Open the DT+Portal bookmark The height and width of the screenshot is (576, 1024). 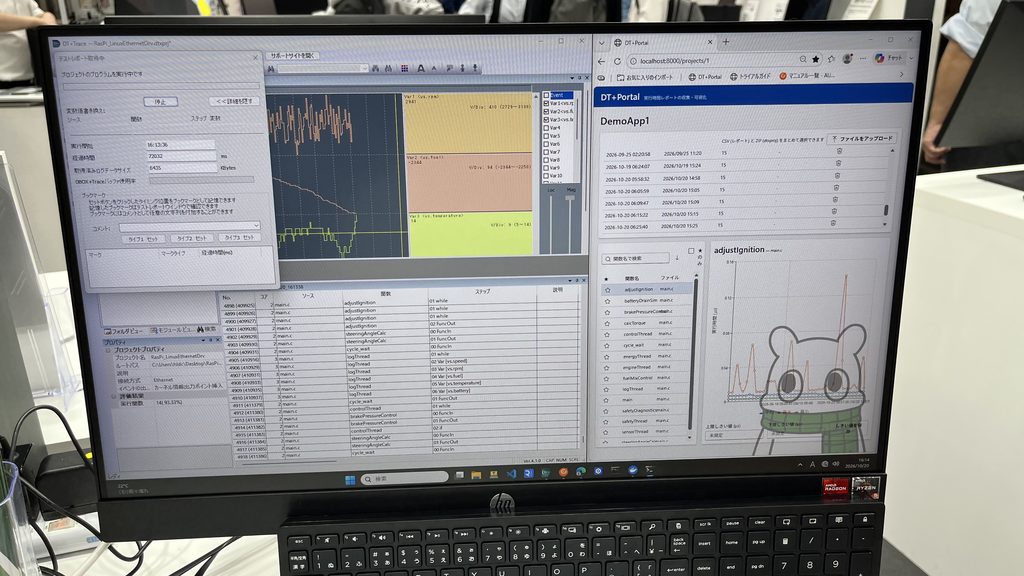(x=705, y=76)
